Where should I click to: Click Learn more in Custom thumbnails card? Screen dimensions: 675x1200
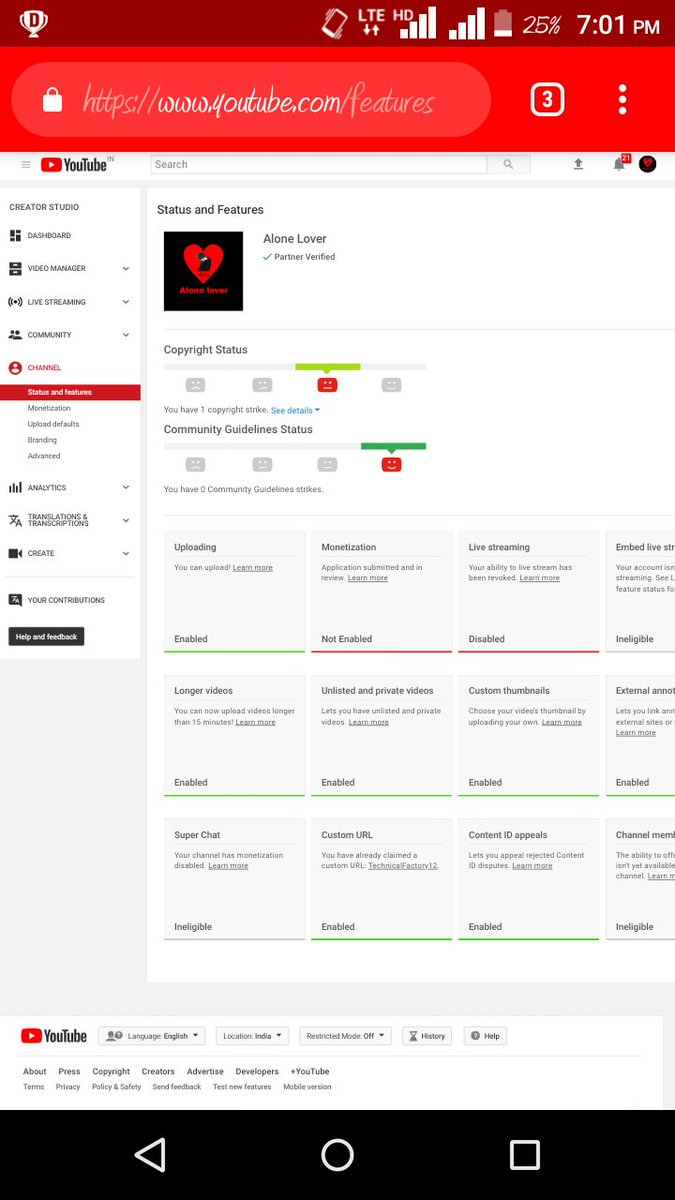[x=562, y=722]
